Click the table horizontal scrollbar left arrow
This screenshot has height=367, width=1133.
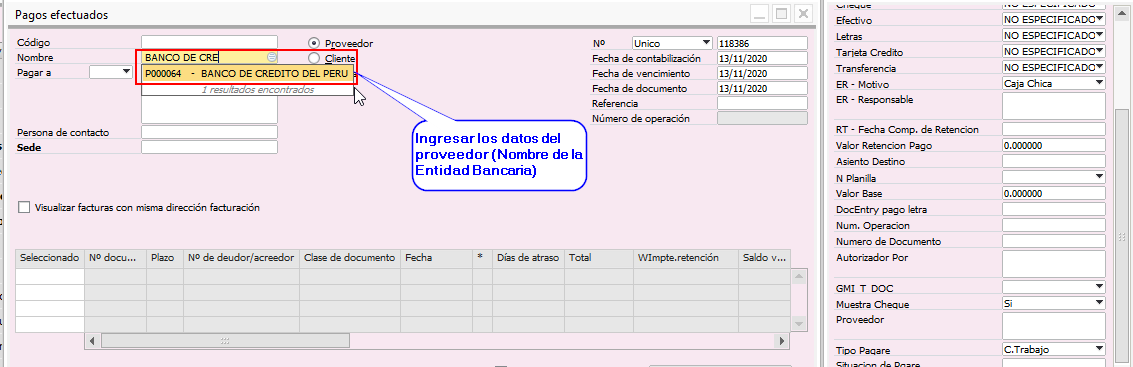[x=93, y=340]
